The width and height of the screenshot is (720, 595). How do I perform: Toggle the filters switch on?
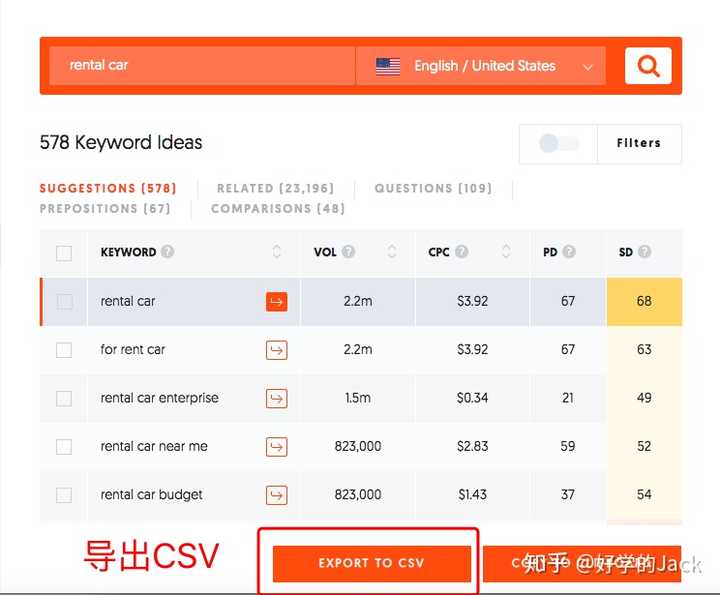[558, 143]
